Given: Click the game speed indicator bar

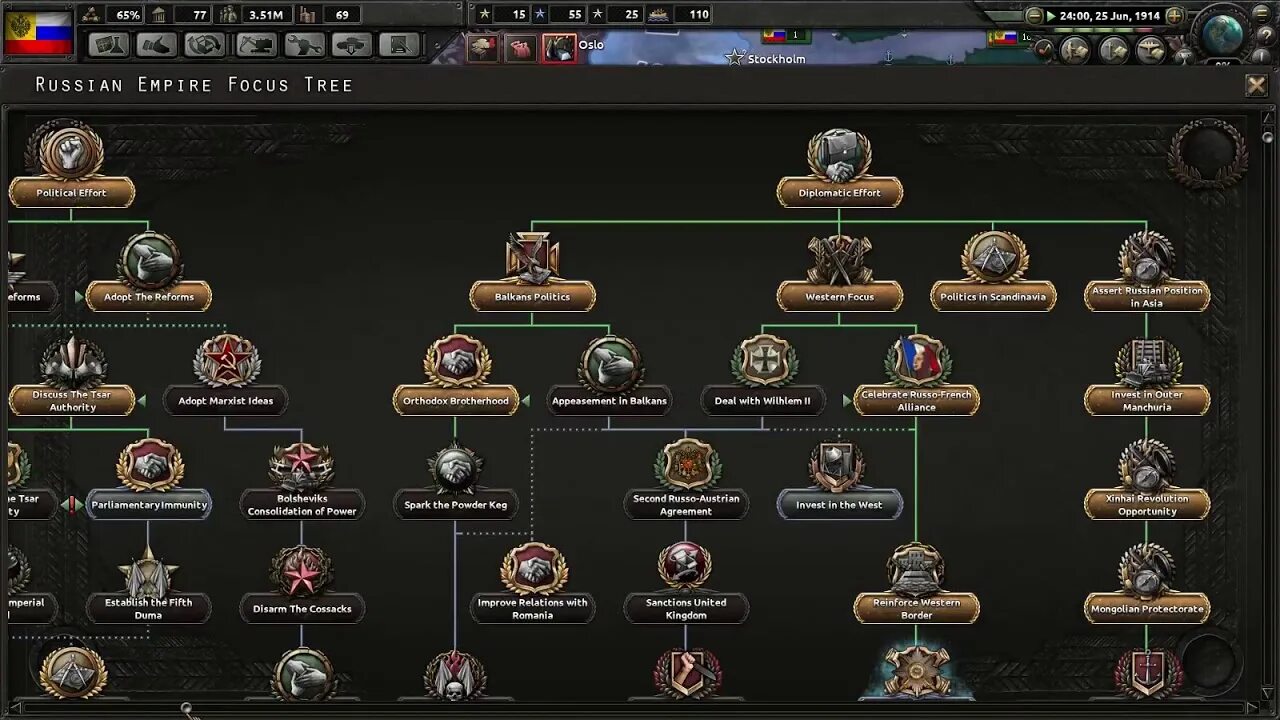Looking at the screenshot, I should [1104, 28].
